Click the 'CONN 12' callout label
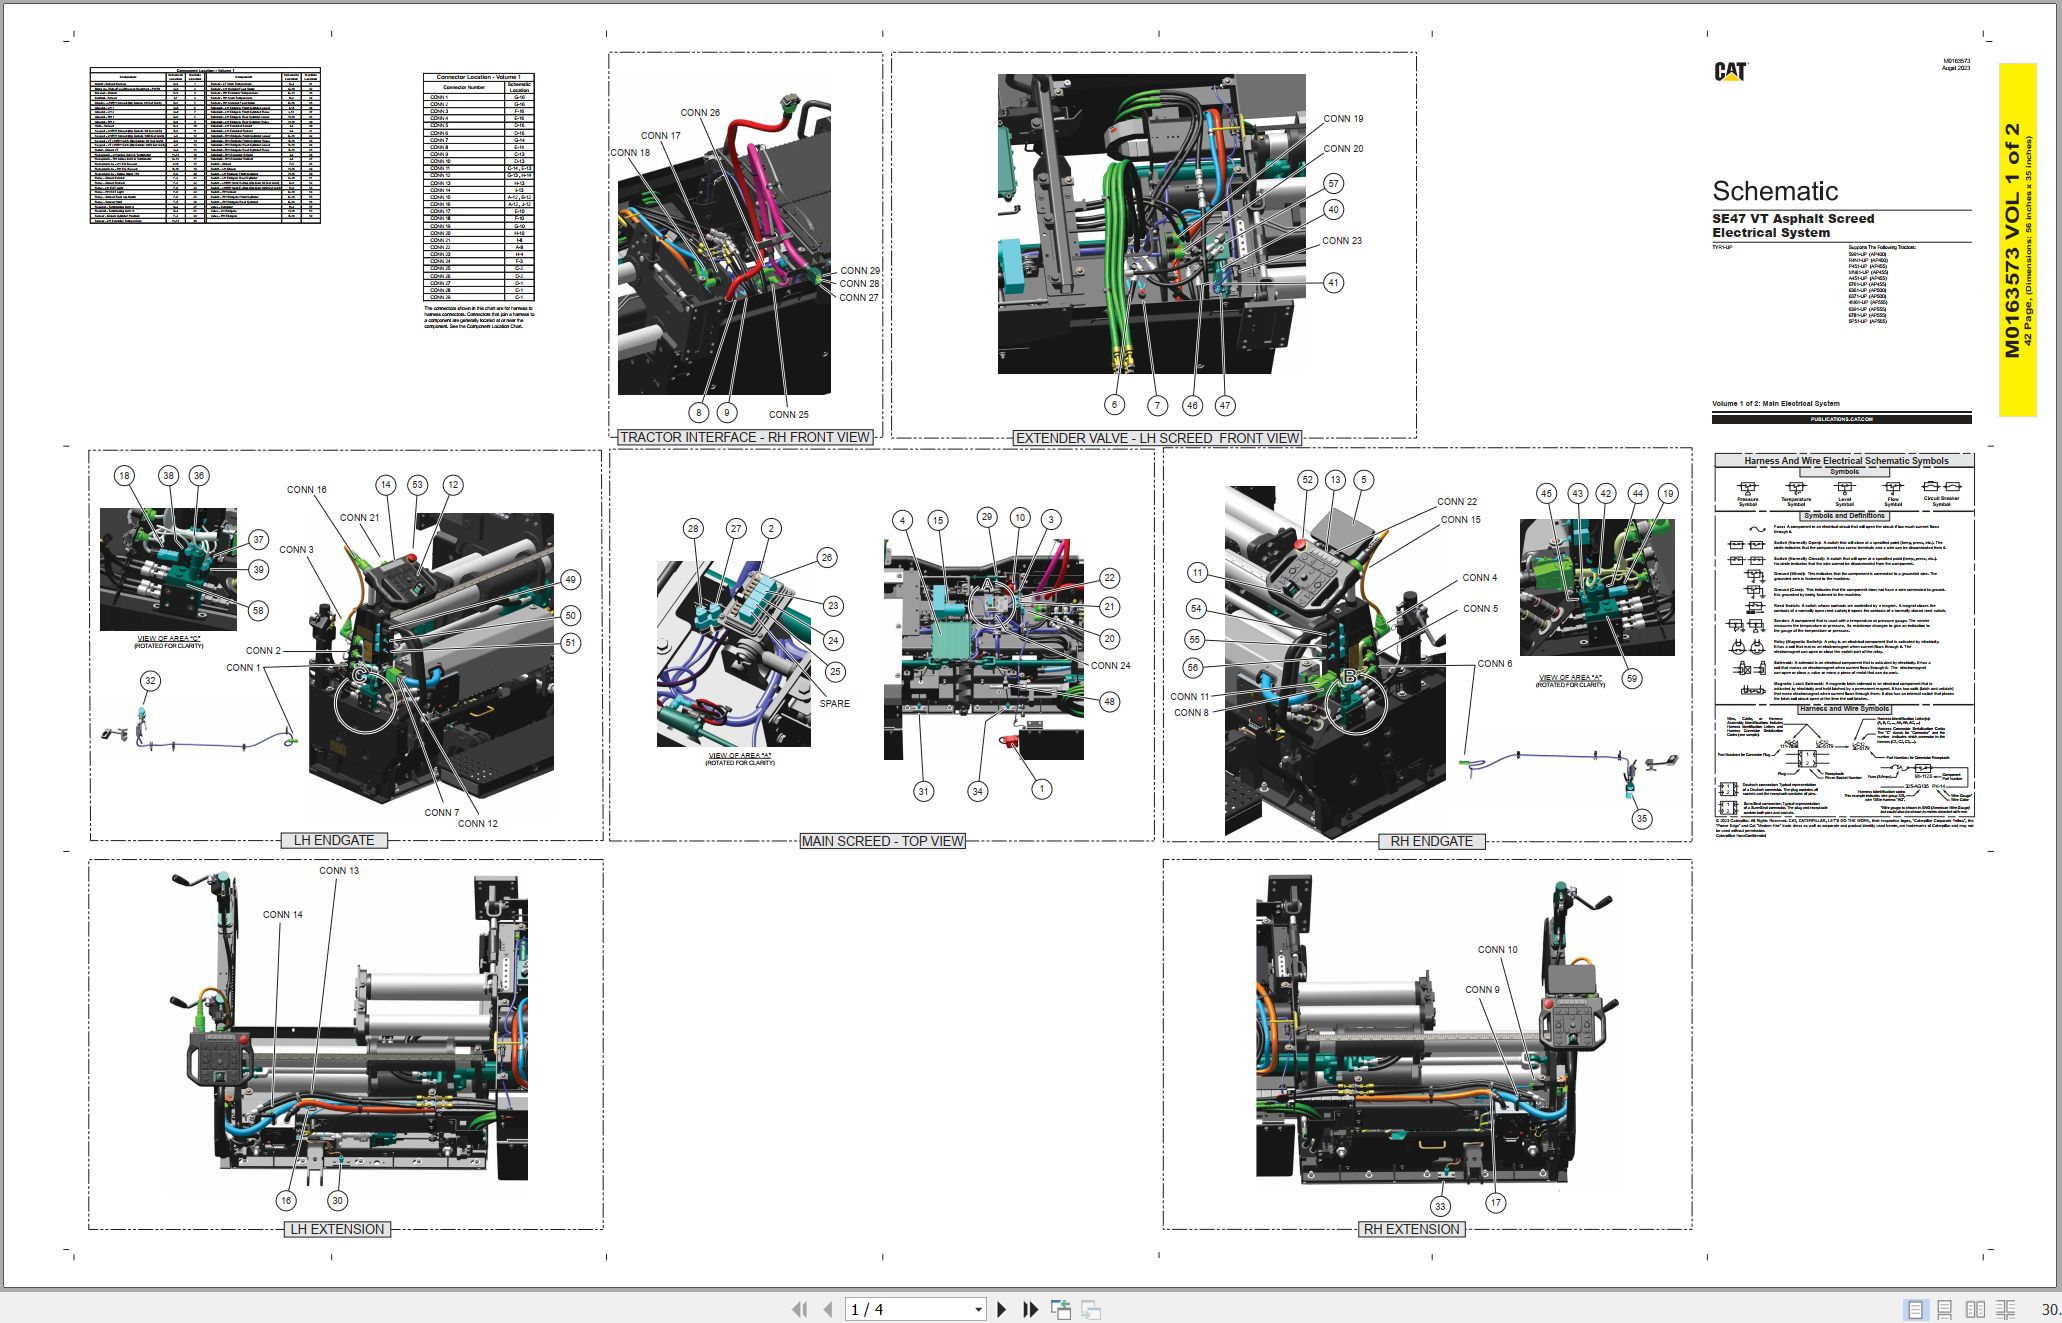Screen dimensions: 2062x1323 click(x=478, y=824)
